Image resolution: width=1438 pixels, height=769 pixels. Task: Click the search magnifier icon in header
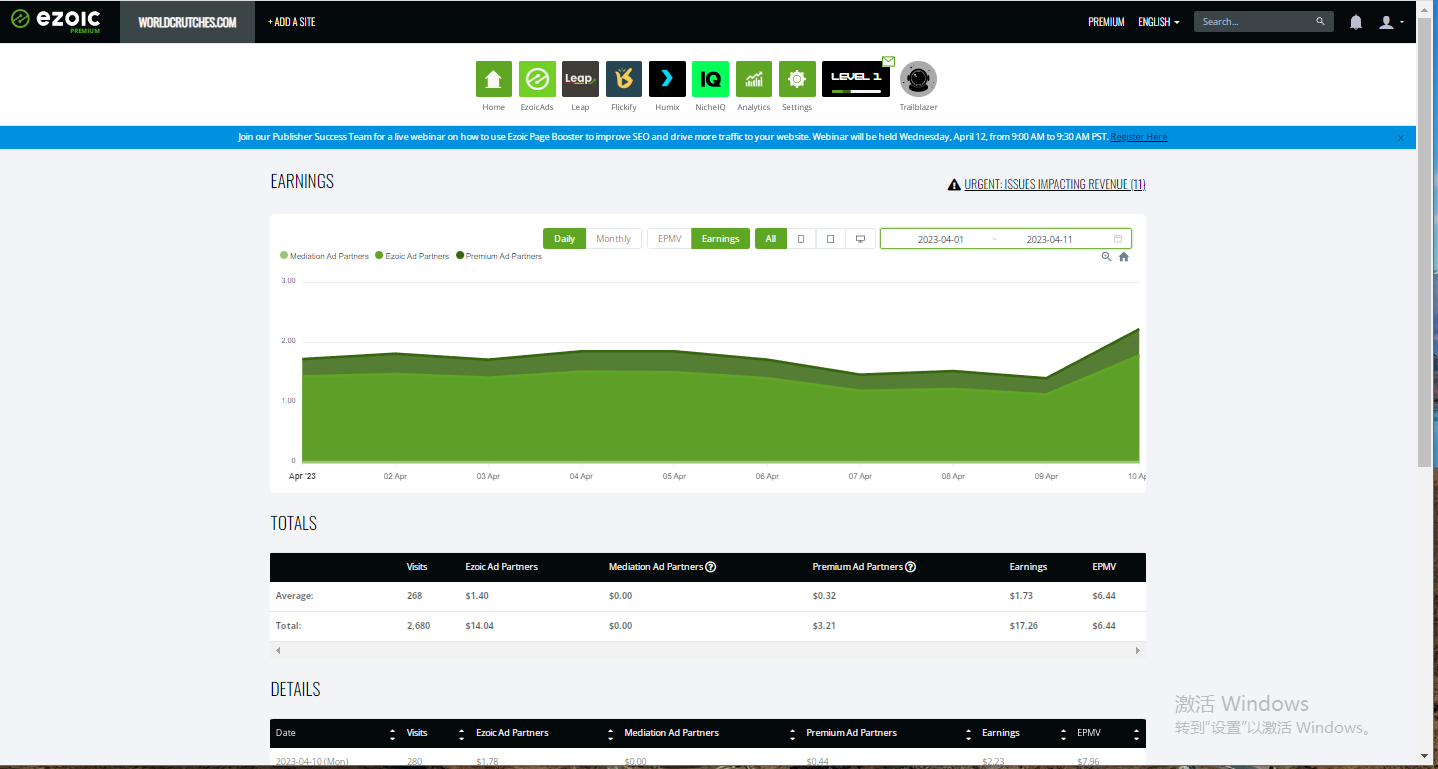(1320, 21)
